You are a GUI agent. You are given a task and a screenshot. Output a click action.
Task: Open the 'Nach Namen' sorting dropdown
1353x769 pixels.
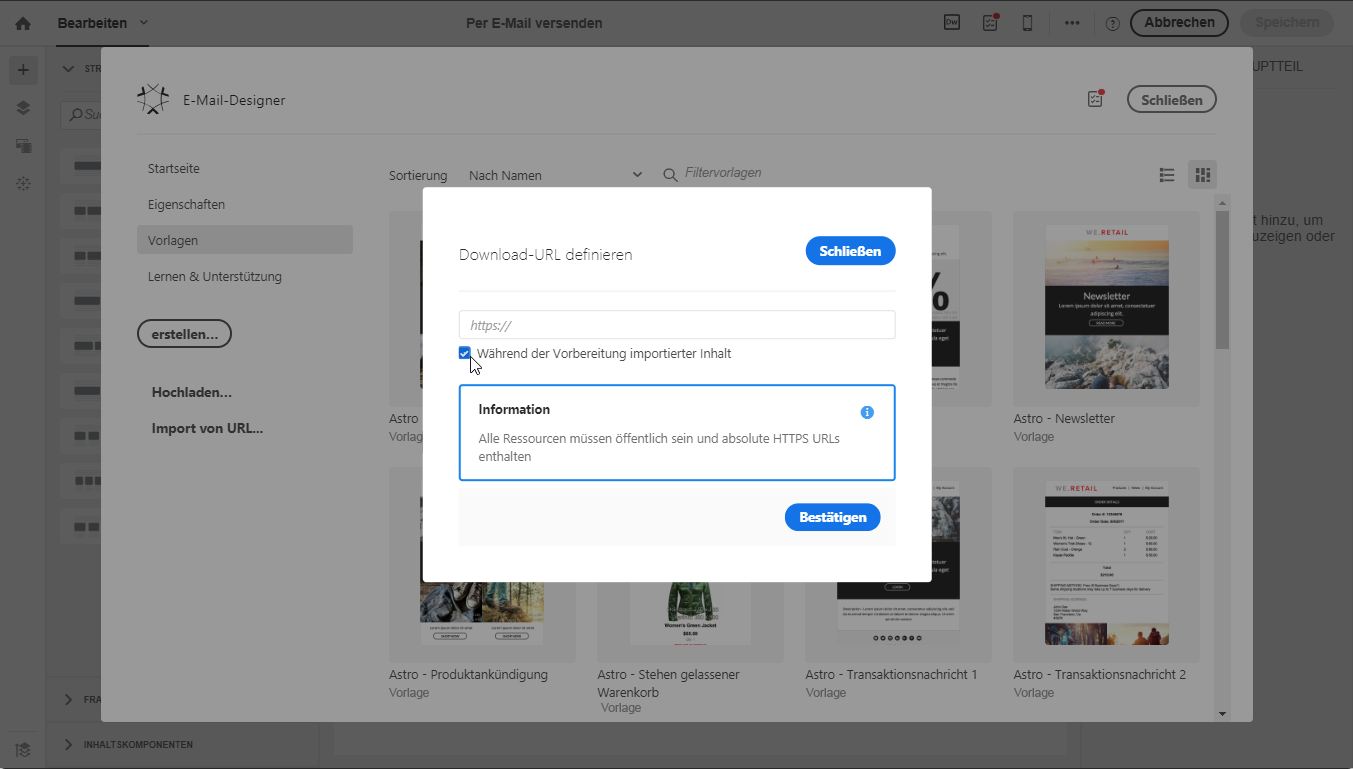[x=556, y=175]
